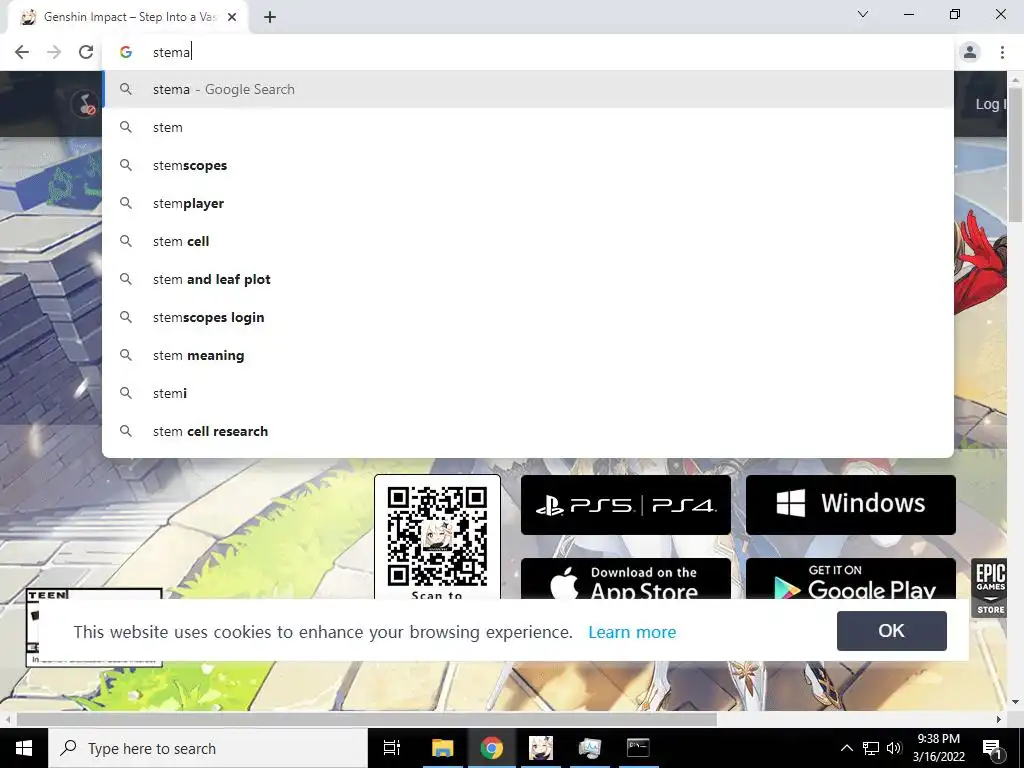Reload the current page

point(86,52)
